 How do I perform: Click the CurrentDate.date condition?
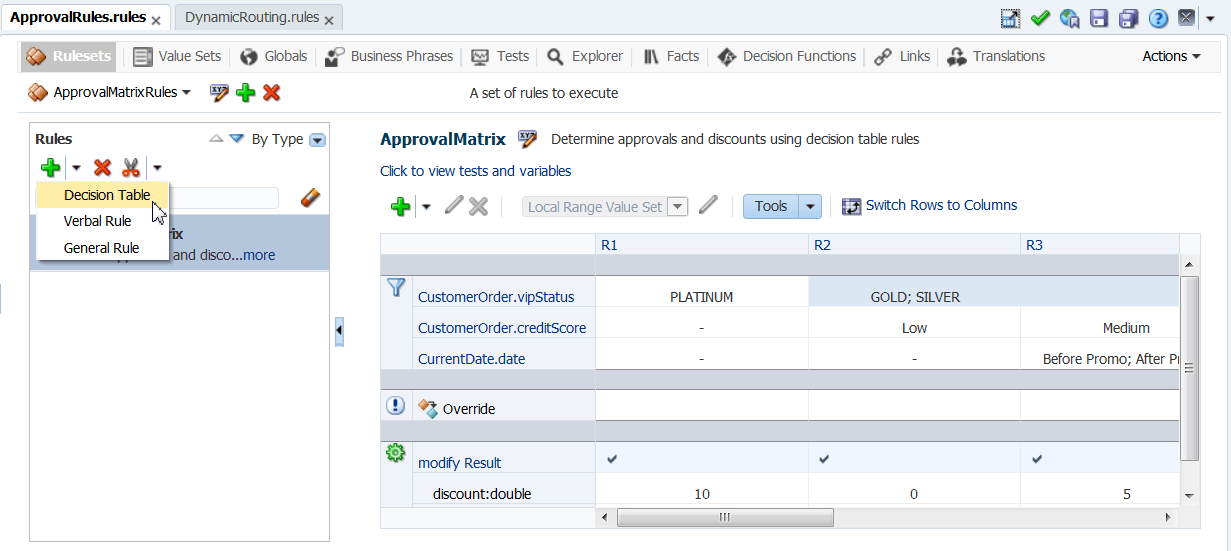pos(471,358)
